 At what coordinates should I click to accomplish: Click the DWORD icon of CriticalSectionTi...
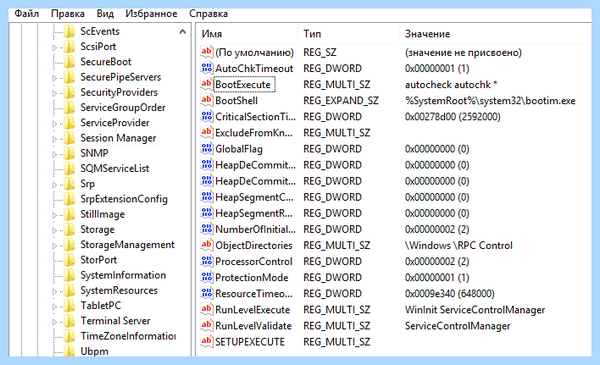(x=207, y=116)
